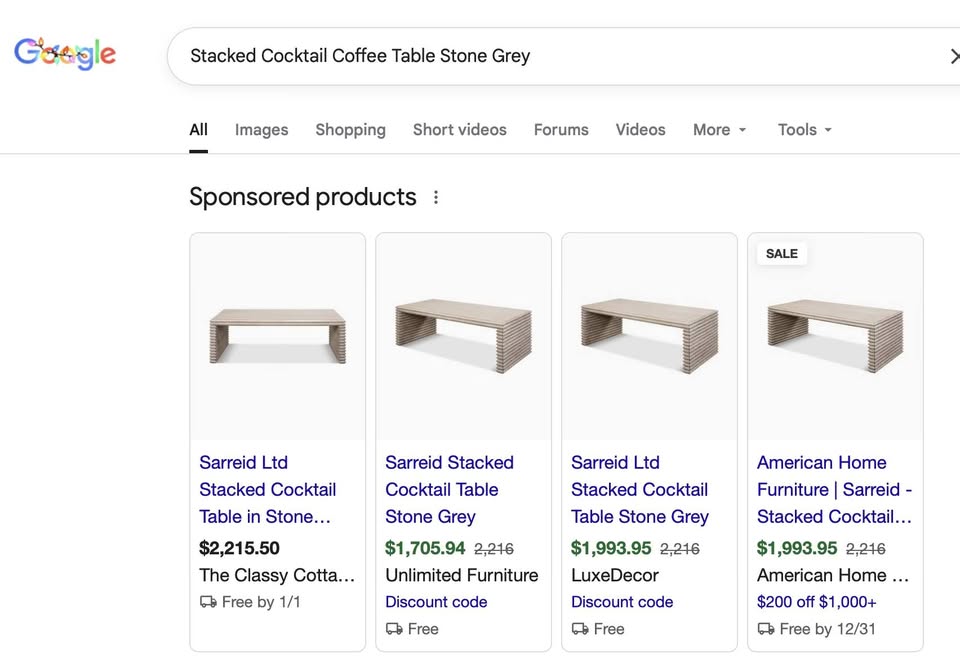Go to the Forums tab
Image resolution: width=960 pixels, height=667 pixels.
(x=561, y=130)
